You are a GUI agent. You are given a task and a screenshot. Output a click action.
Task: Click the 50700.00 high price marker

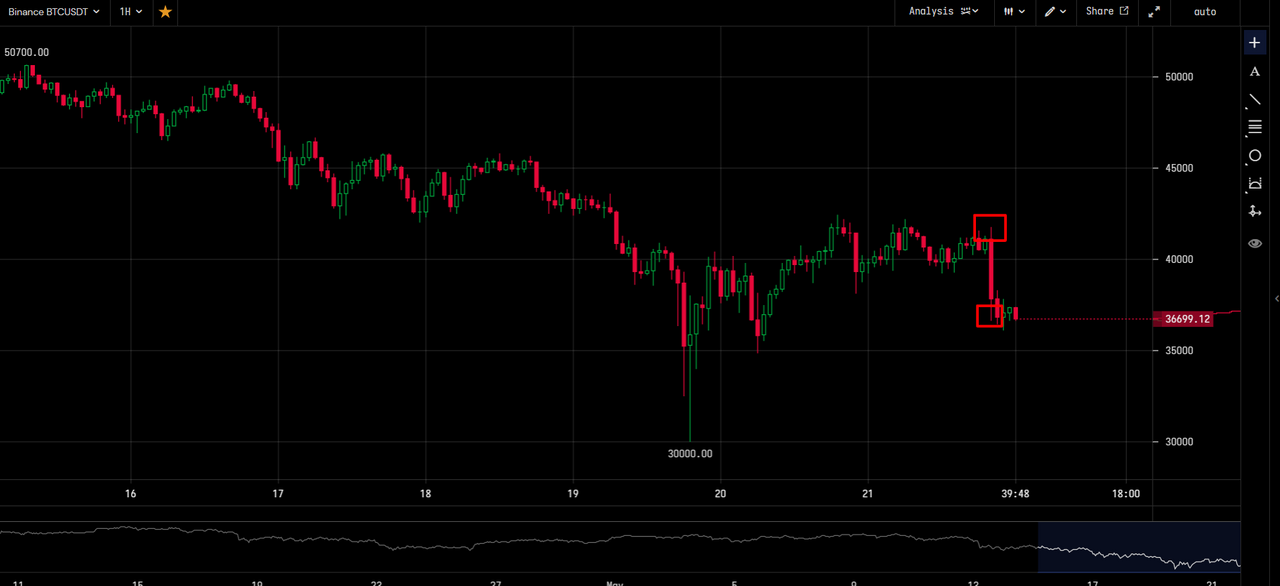coord(27,52)
